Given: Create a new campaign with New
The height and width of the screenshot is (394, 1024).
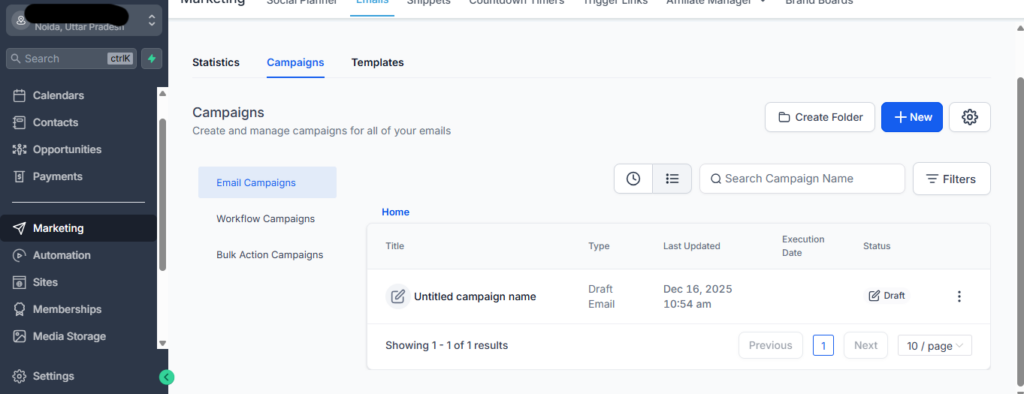Looking at the screenshot, I should (912, 117).
